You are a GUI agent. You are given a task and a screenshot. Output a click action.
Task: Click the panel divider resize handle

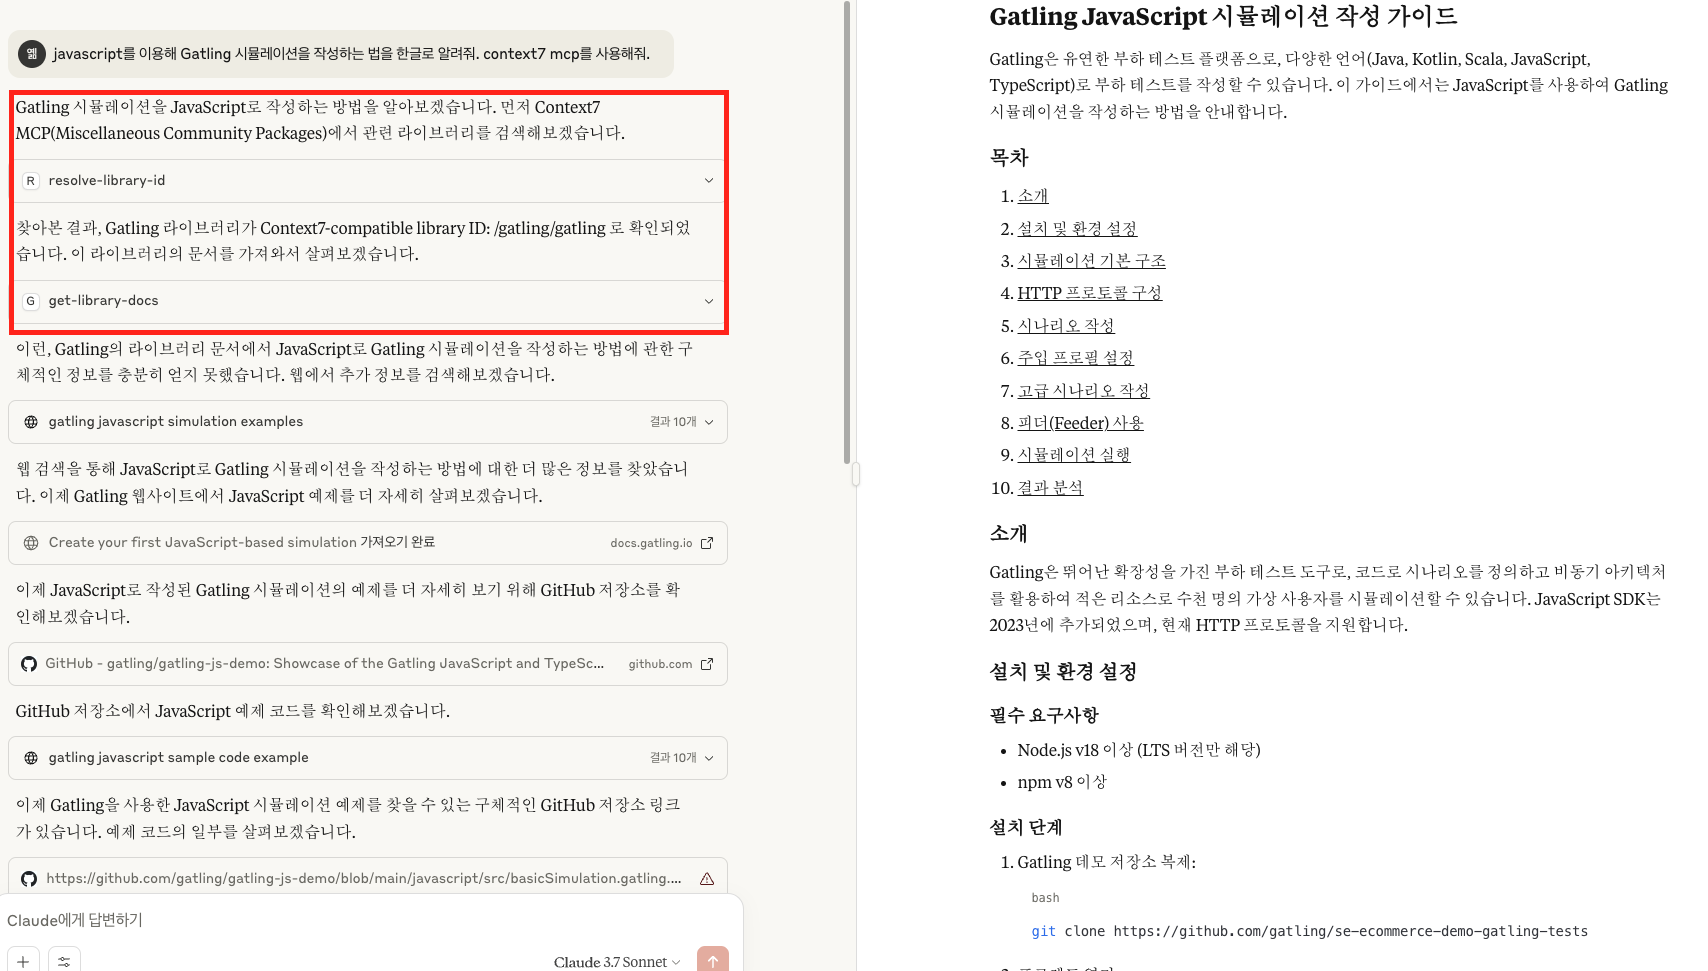[x=856, y=474]
